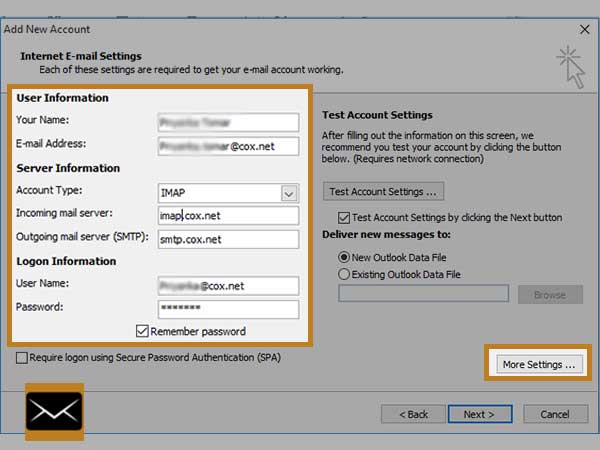Cancel the Add New Account dialog

click(555, 414)
